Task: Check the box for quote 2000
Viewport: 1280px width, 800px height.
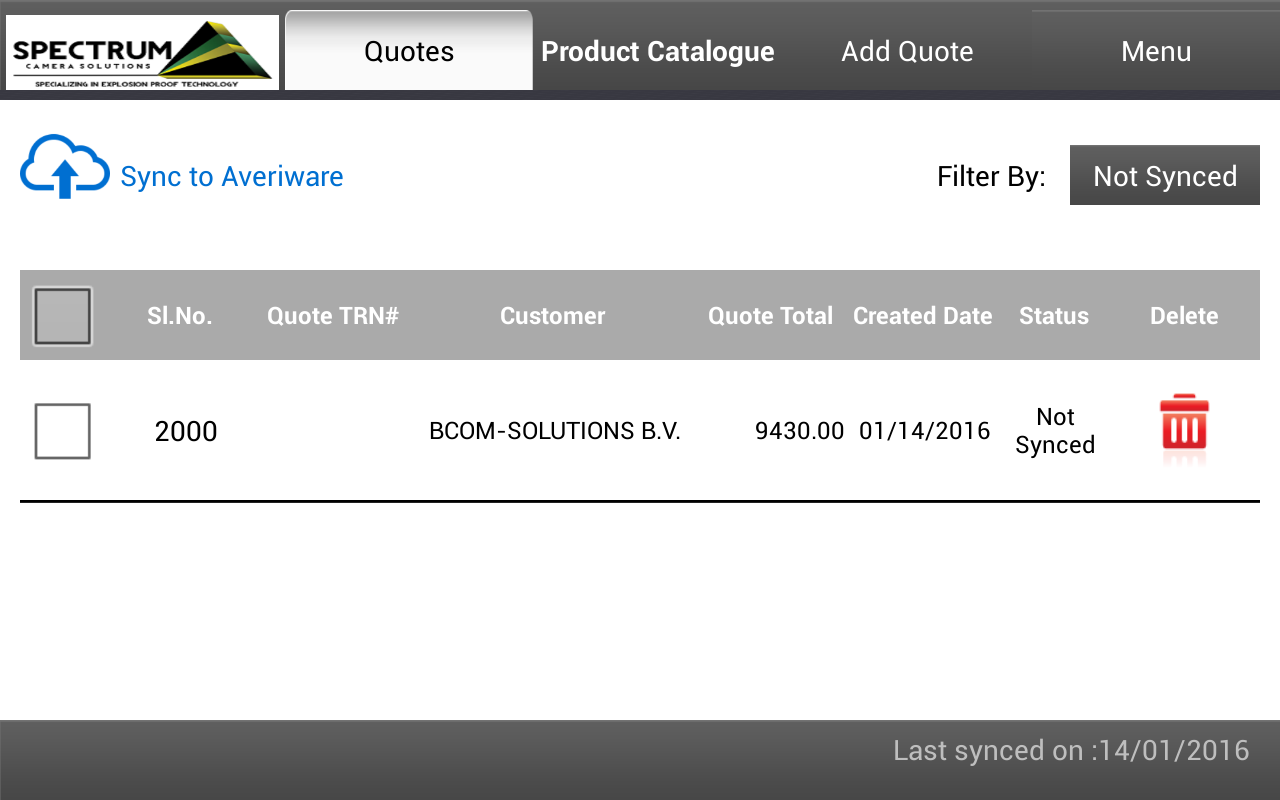Action: [63, 431]
